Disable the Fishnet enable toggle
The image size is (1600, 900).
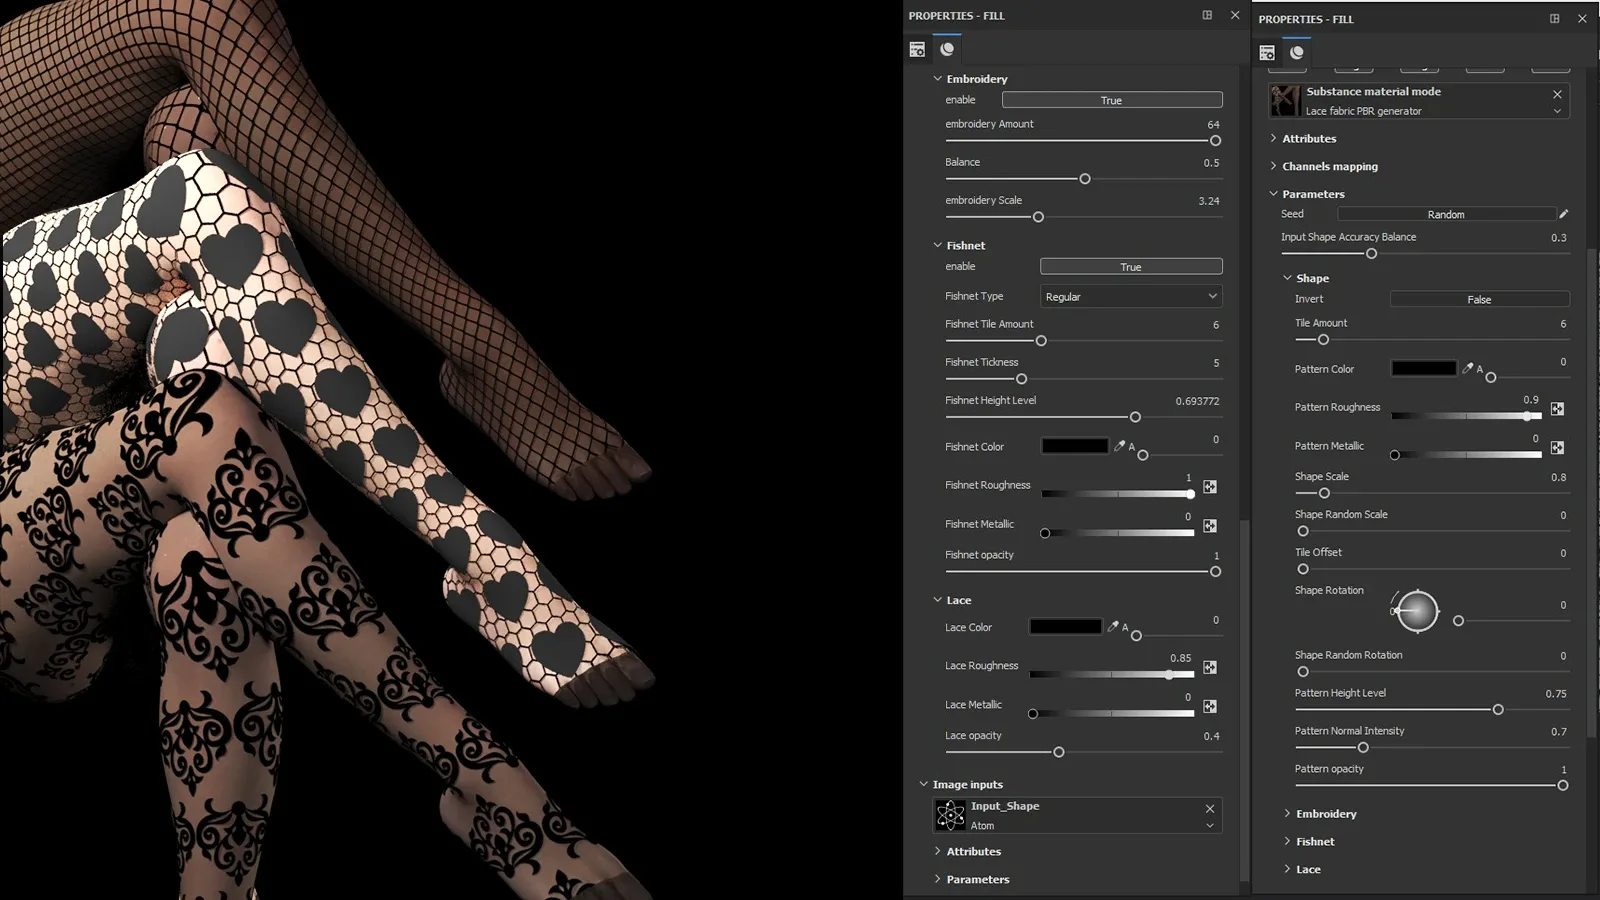(x=1130, y=266)
